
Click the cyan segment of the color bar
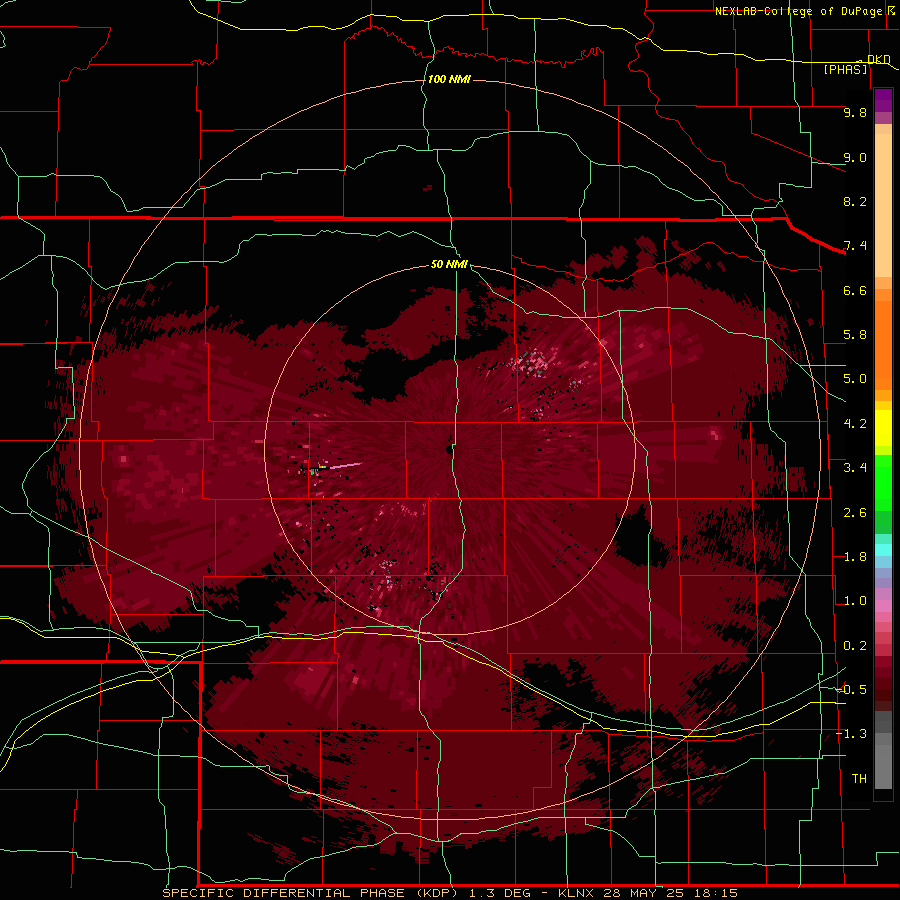pos(883,550)
